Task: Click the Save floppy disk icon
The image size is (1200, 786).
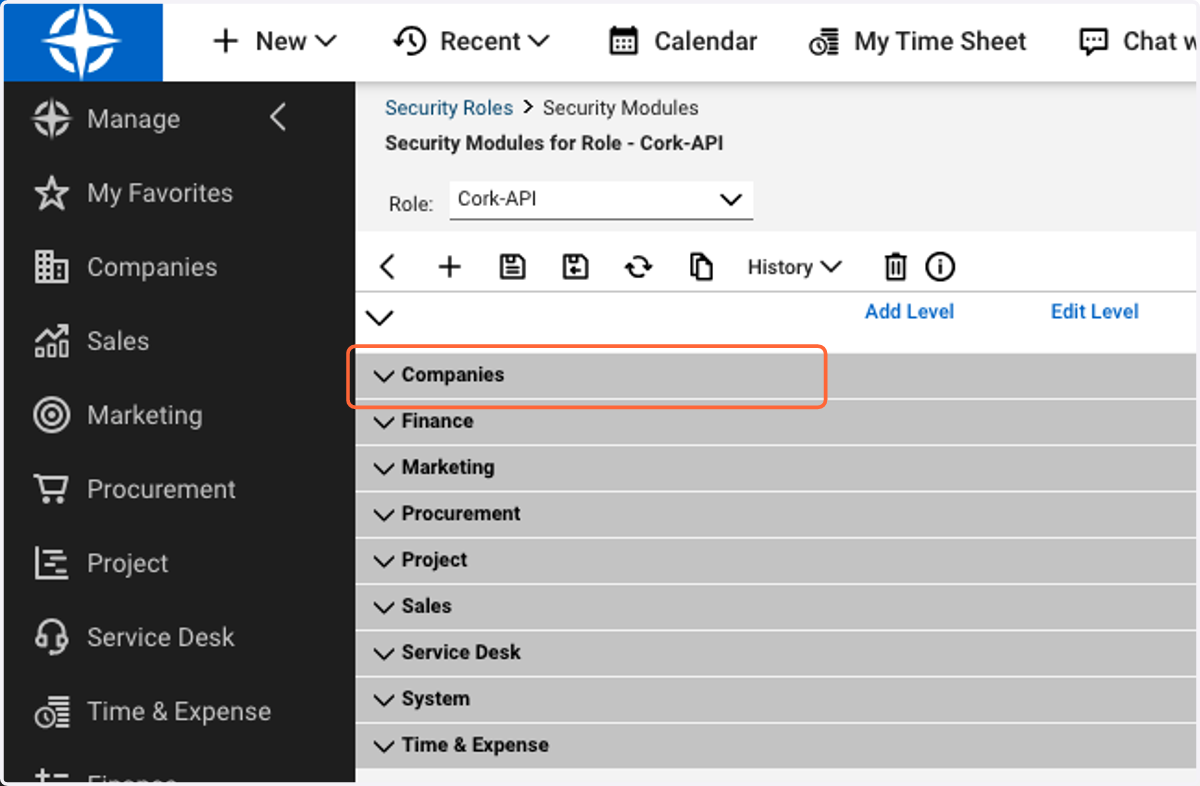Action: 513,267
